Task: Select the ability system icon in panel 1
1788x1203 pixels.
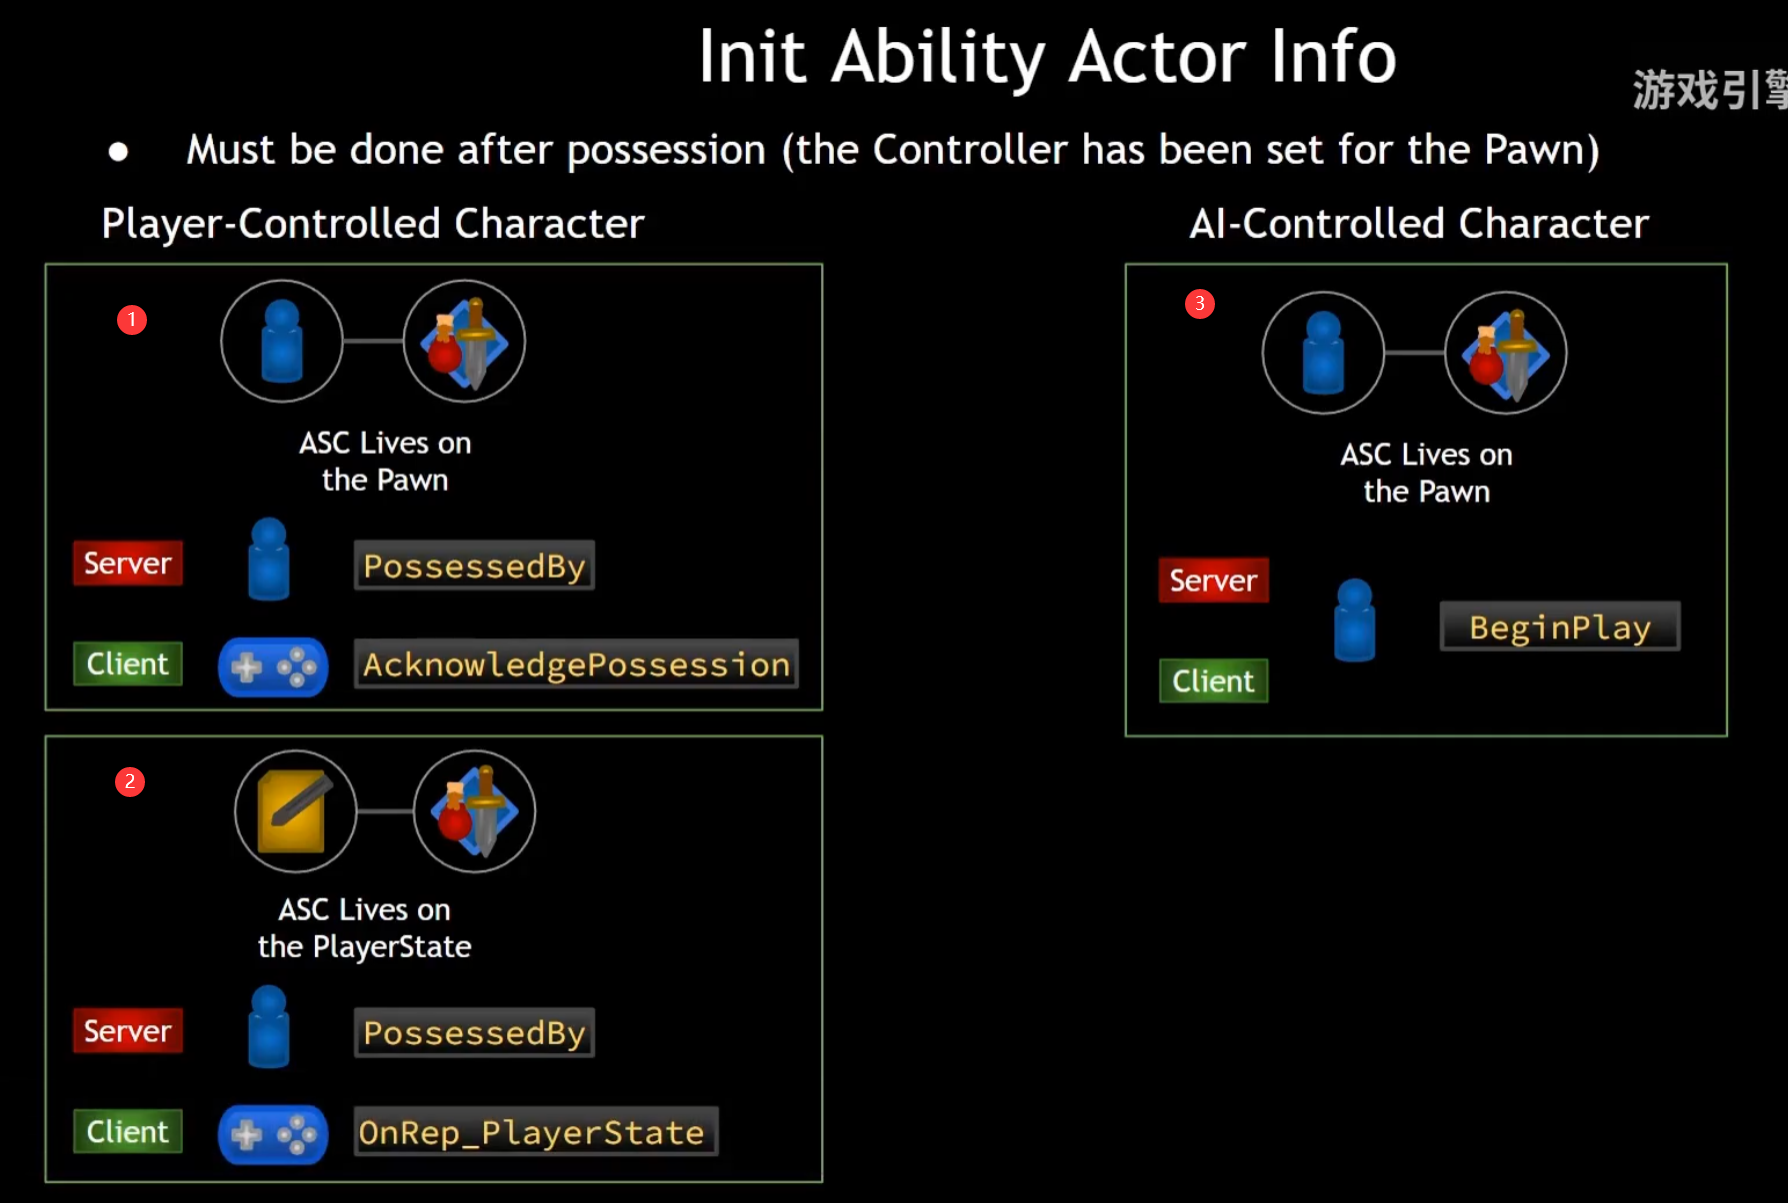Action: click(464, 341)
